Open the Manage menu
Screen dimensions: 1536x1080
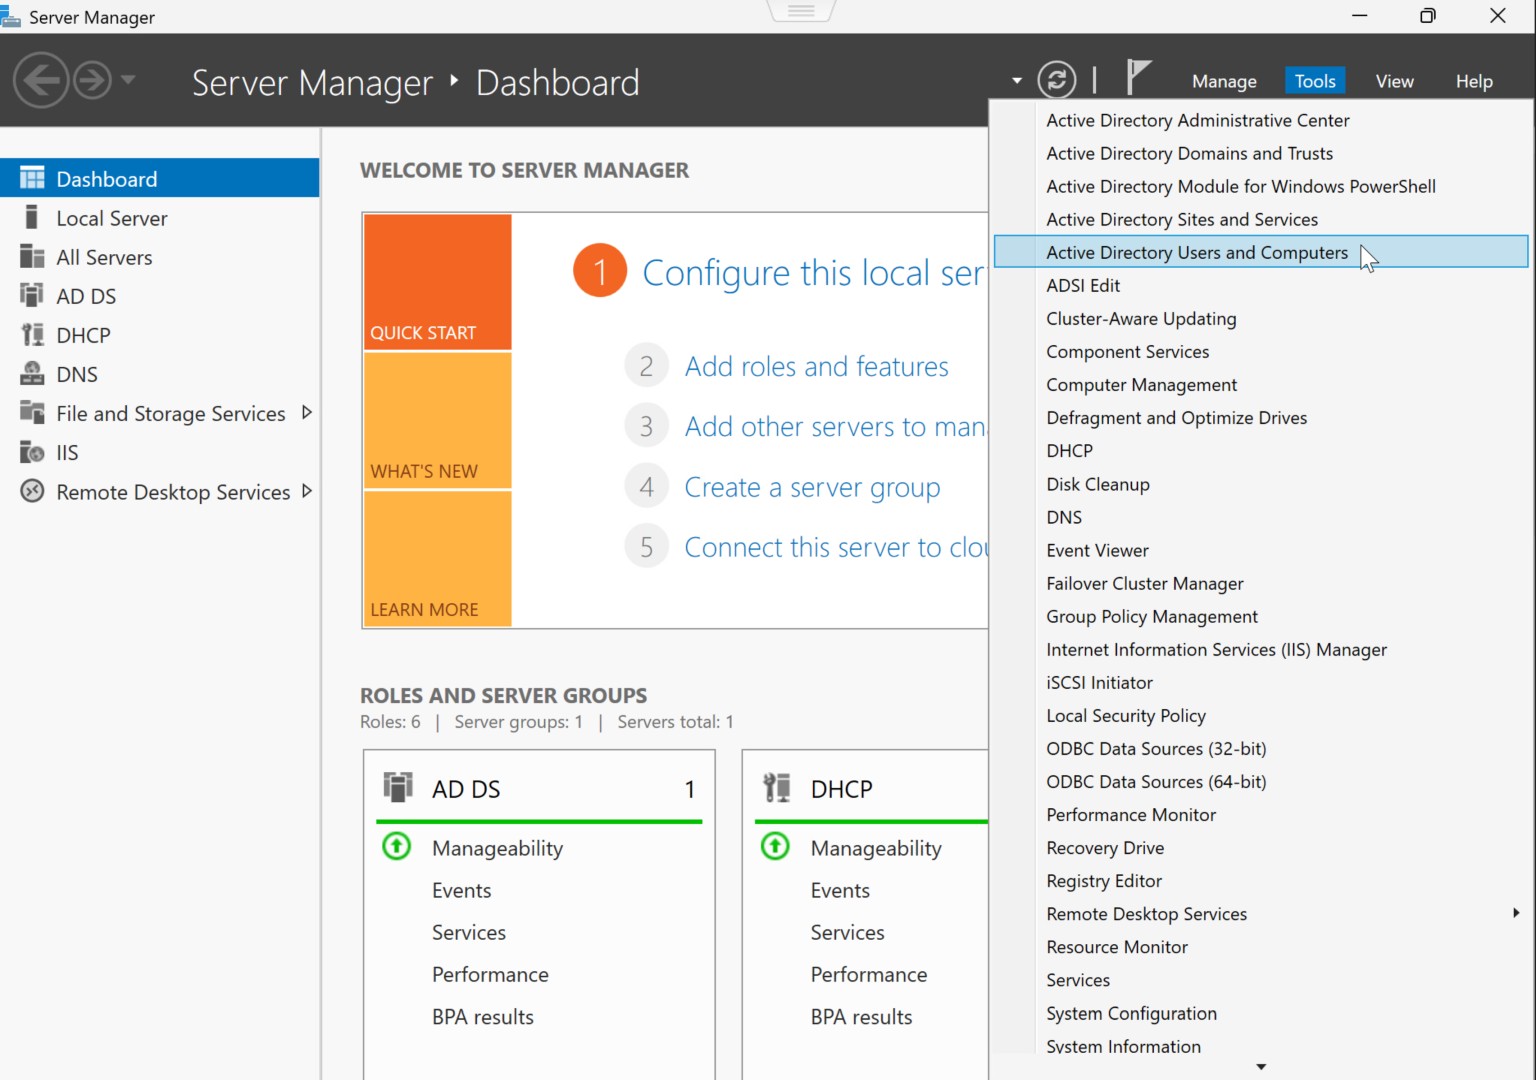(1224, 81)
